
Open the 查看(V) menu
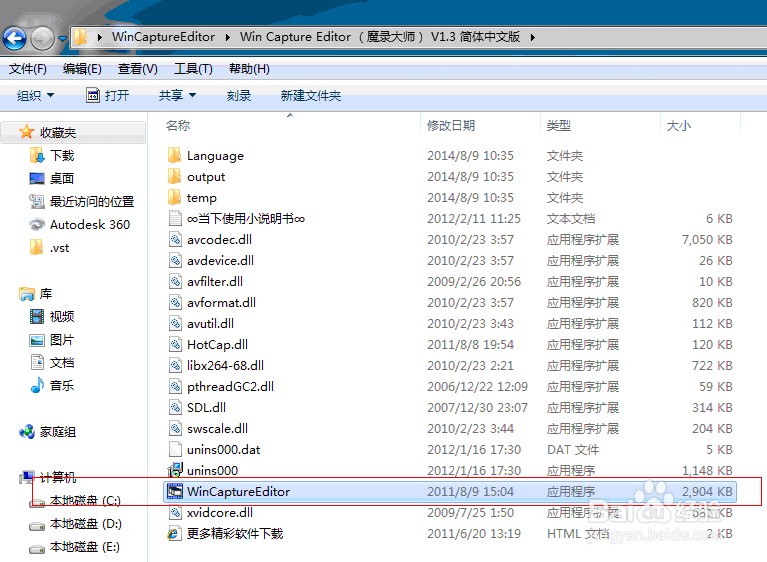click(x=137, y=69)
